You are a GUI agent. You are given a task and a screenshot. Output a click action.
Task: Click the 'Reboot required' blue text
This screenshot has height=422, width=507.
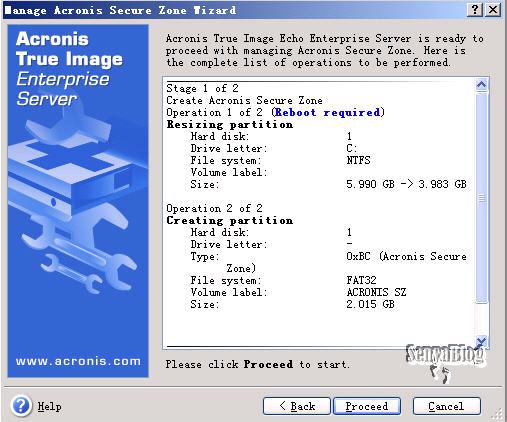pyautogui.click(x=328, y=112)
